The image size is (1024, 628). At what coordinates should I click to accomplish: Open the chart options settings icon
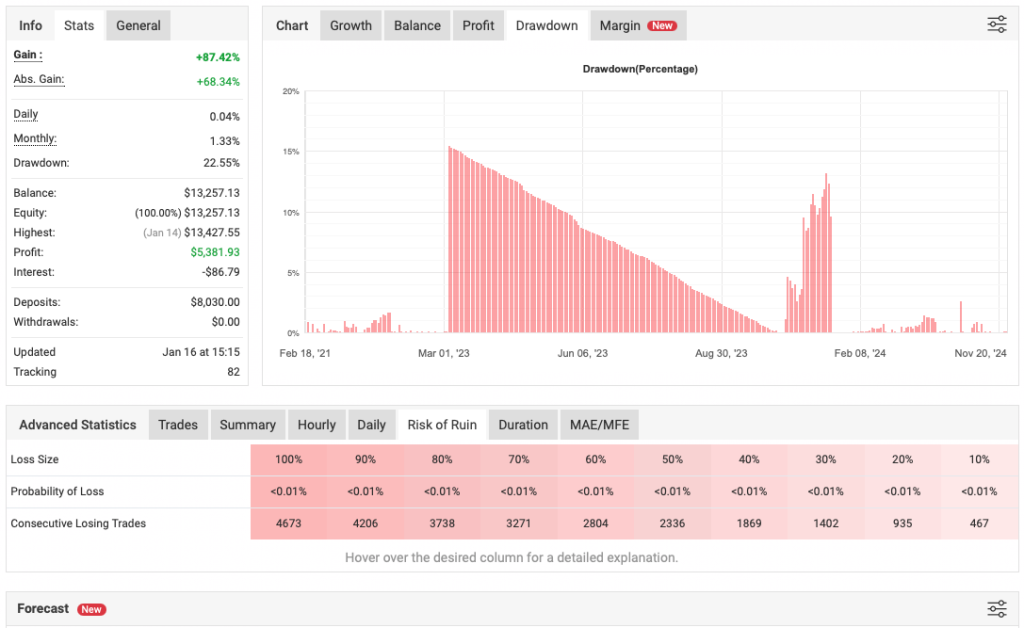click(996, 24)
